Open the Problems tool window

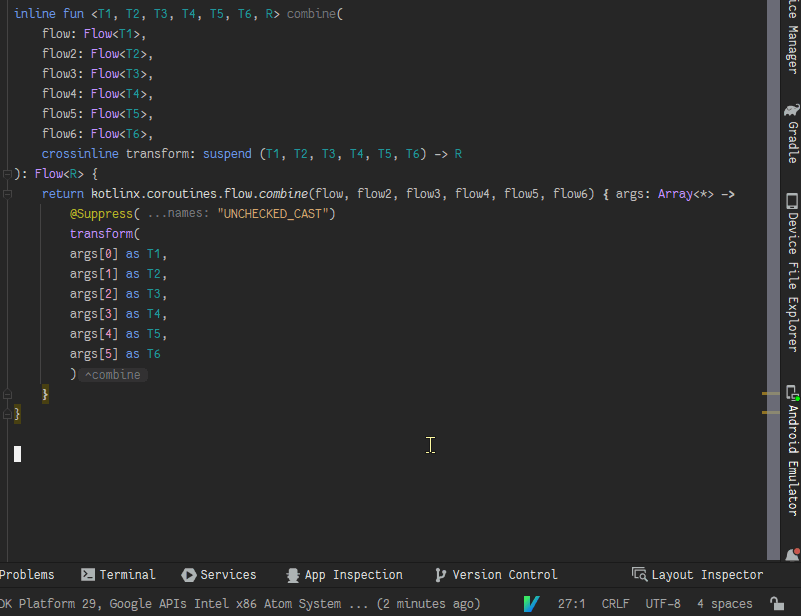(27, 575)
